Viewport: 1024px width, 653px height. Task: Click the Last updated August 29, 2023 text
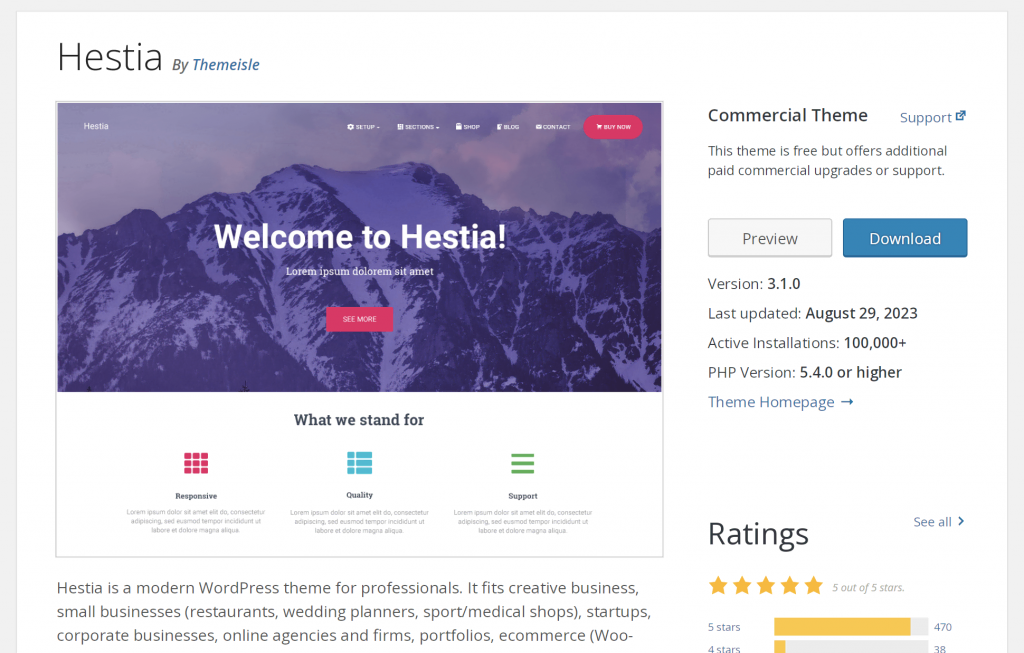812,313
